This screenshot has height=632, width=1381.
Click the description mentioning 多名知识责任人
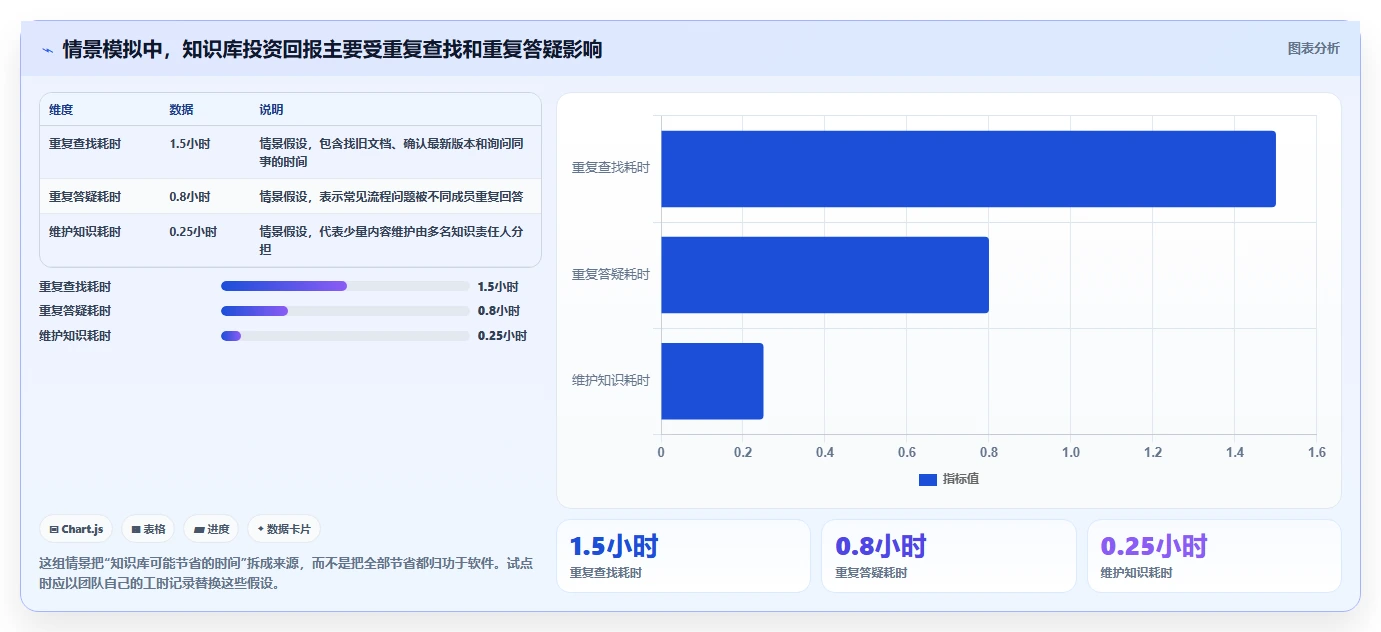click(391, 241)
